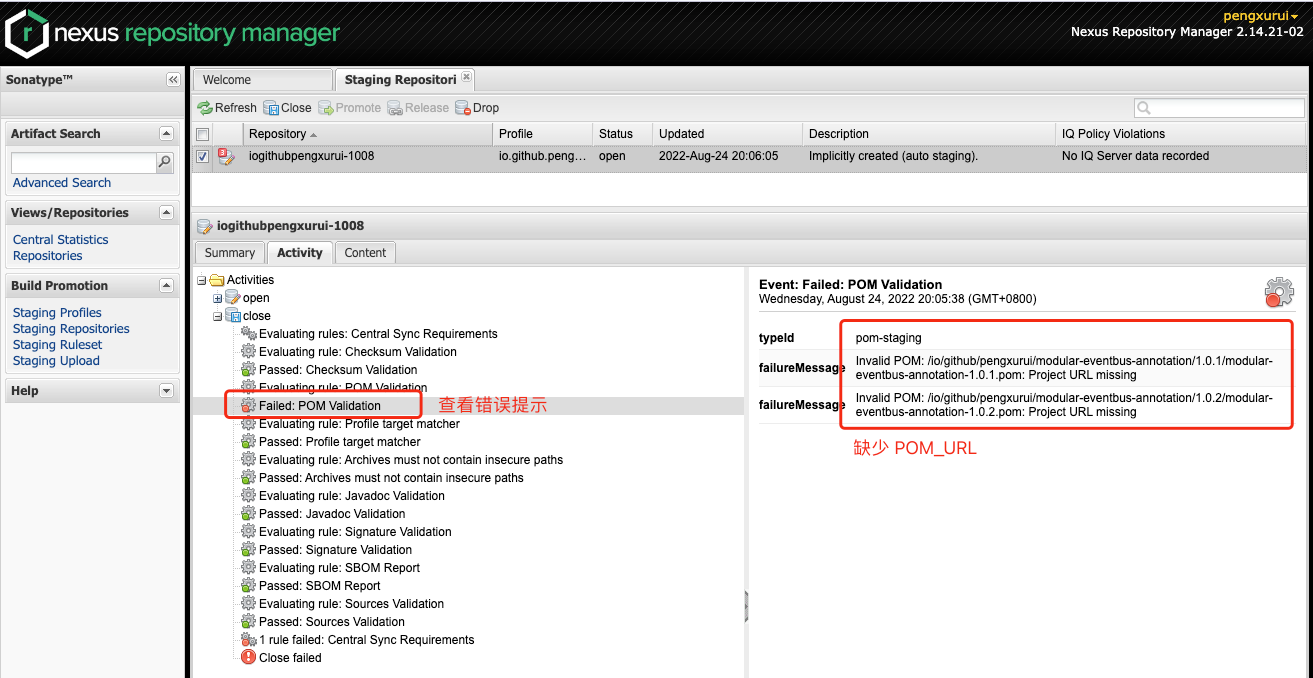Click the Release toolbar button
This screenshot has height=678, width=1313.
[x=418, y=108]
